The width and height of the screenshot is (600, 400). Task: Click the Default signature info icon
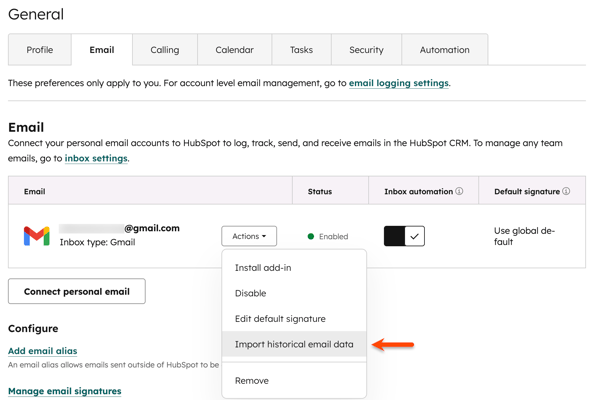tap(566, 191)
